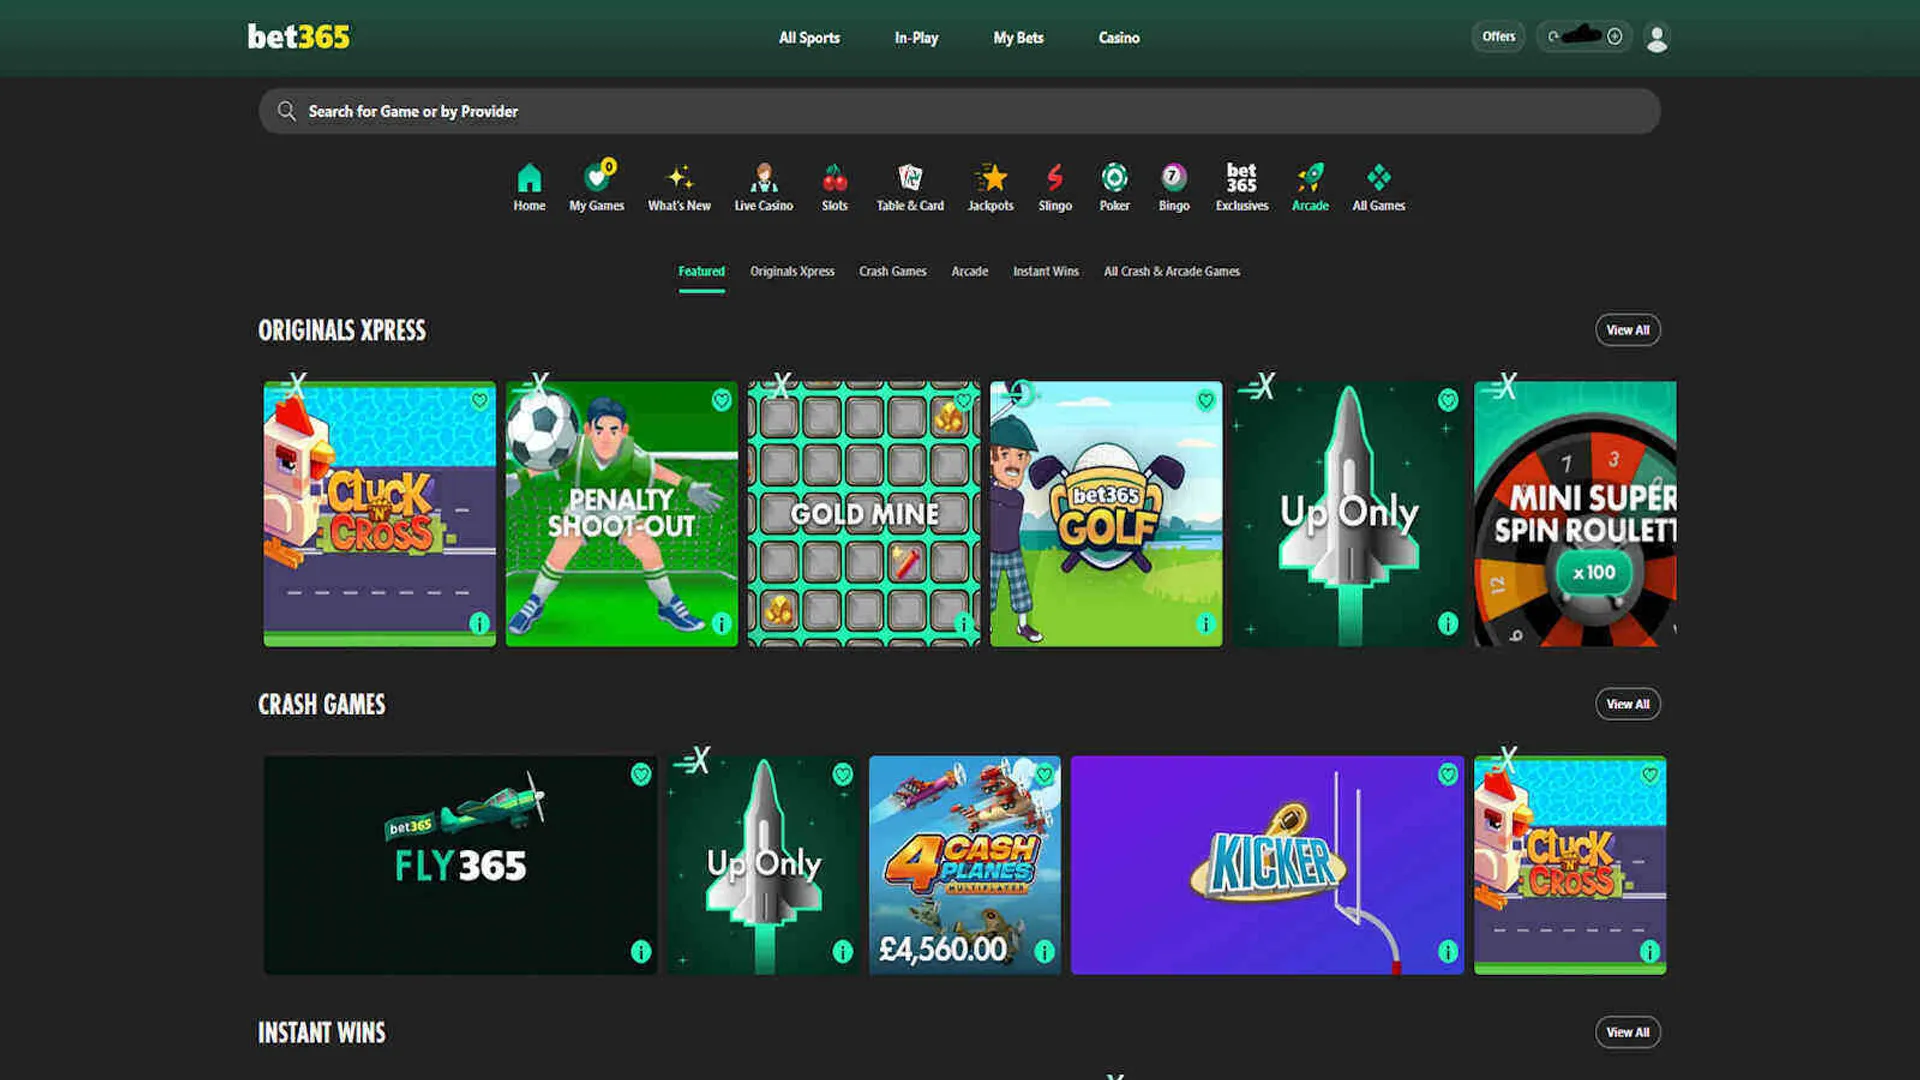Select the Arcade rocket icon
The image size is (1920, 1080).
1310,178
